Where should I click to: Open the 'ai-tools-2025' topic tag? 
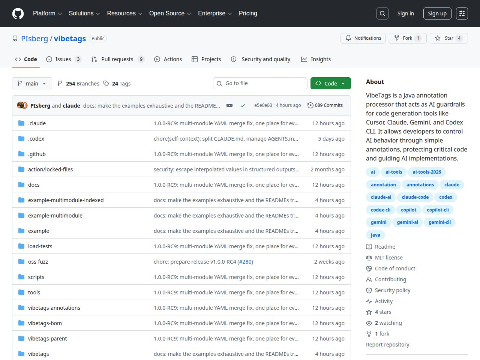point(427,172)
